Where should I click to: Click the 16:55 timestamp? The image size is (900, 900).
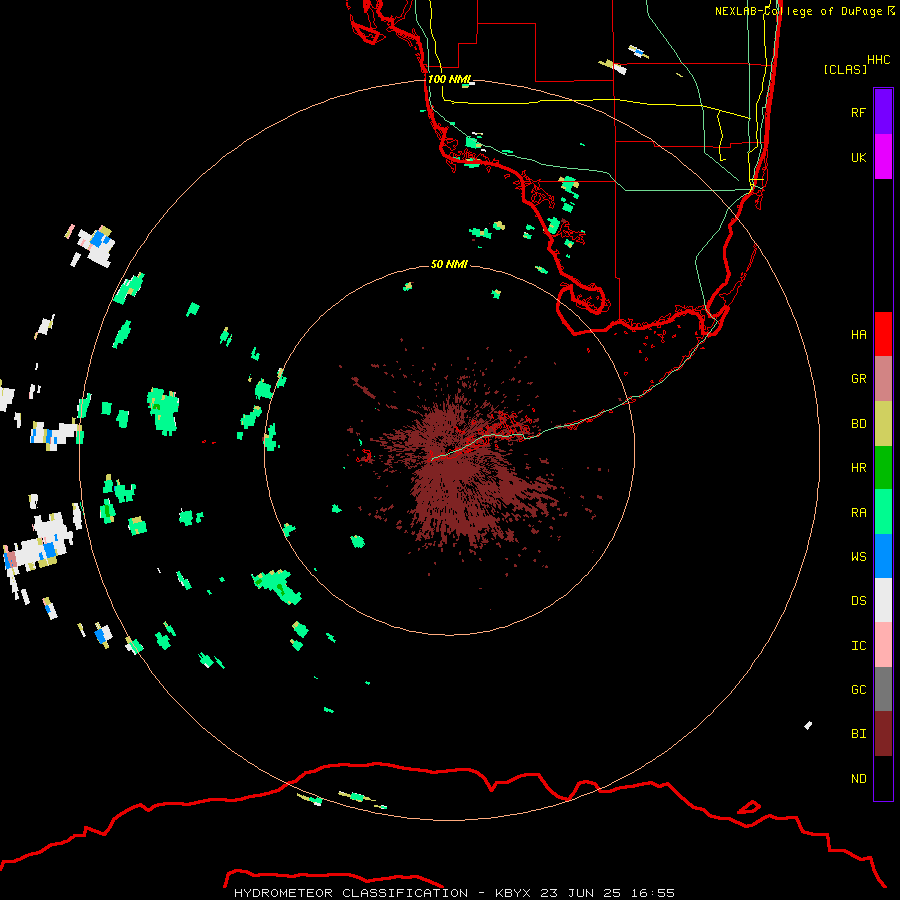click(x=653, y=893)
